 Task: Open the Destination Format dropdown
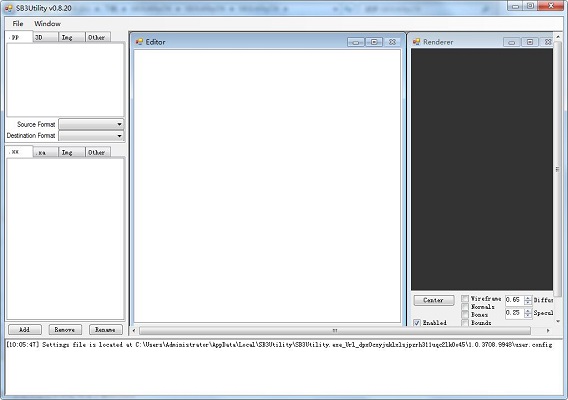click(x=91, y=136)
